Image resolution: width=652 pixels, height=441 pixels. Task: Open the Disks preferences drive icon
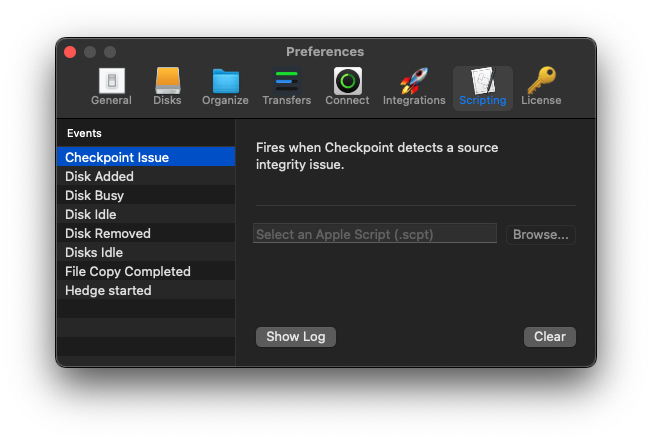(x=168, y=81)
